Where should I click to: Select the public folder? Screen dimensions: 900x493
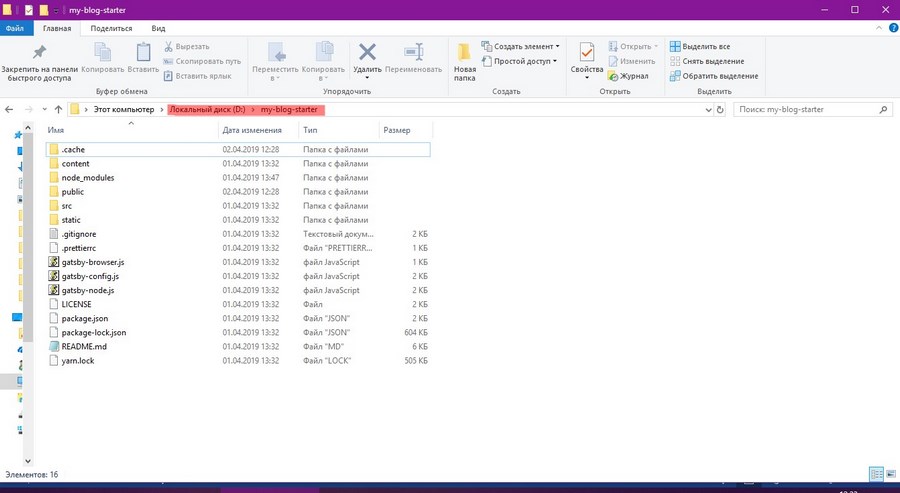click(238, 192)
